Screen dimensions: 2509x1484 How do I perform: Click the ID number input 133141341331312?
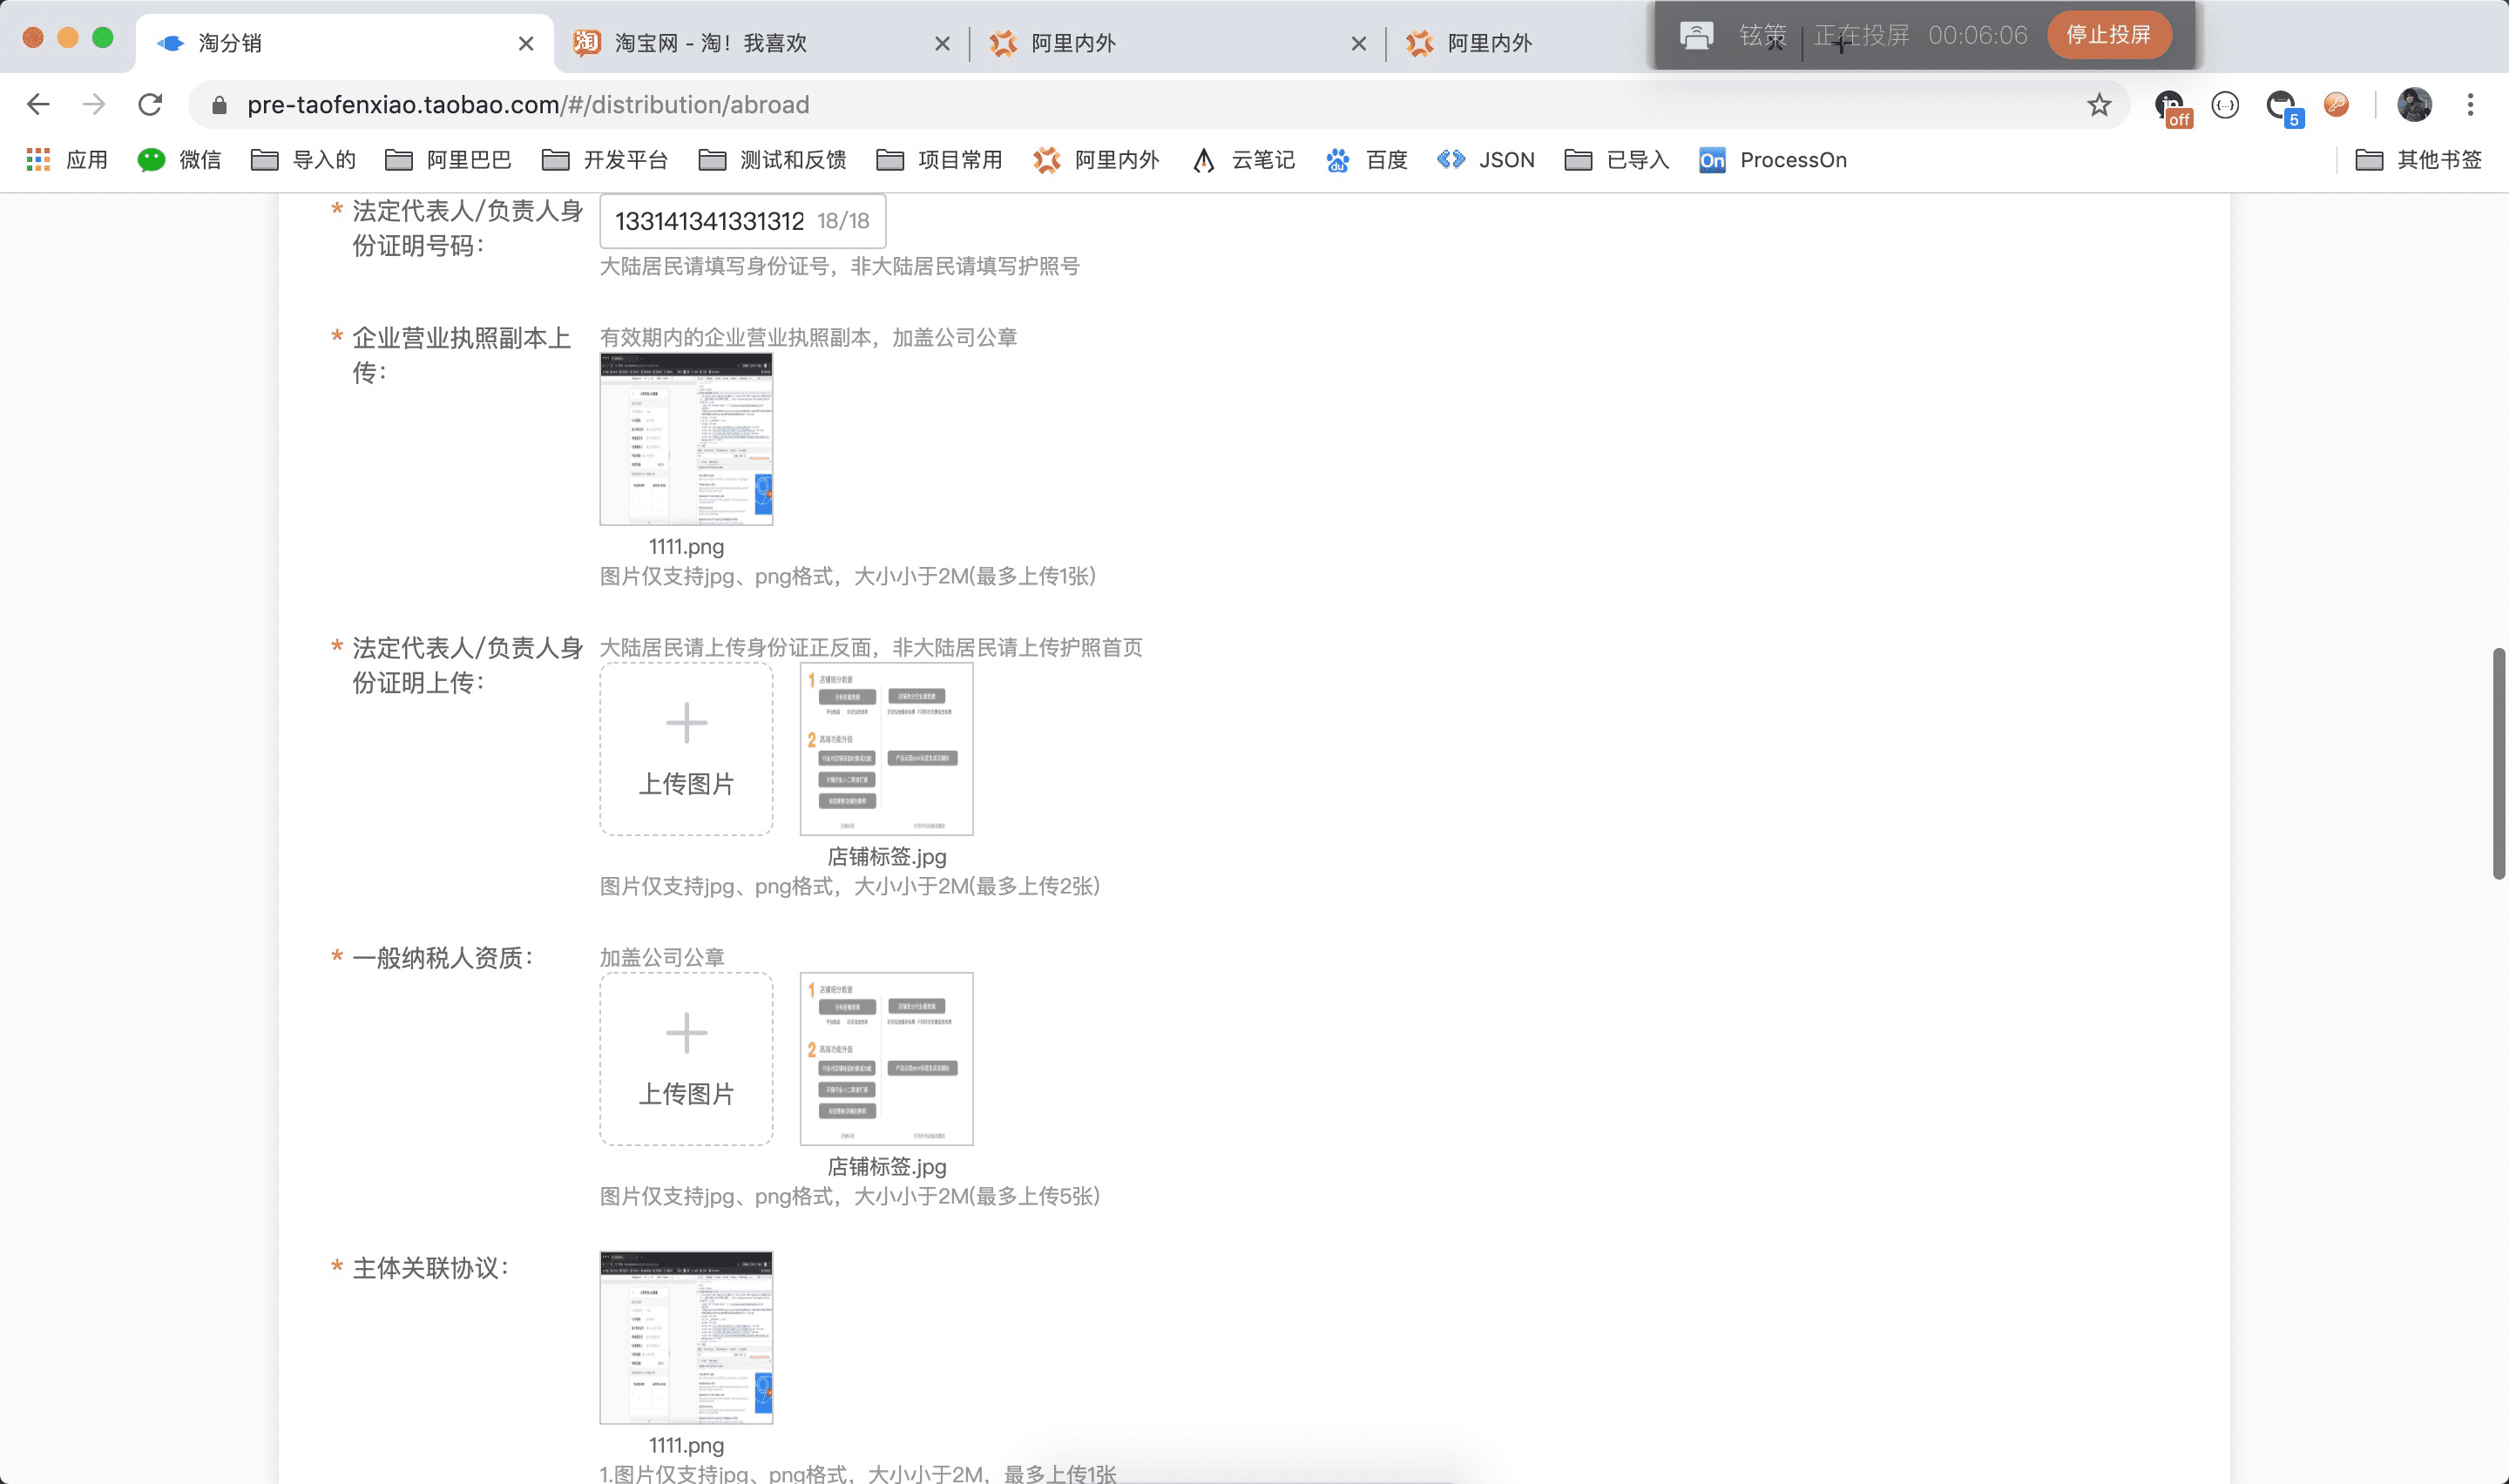coord(742,221)
